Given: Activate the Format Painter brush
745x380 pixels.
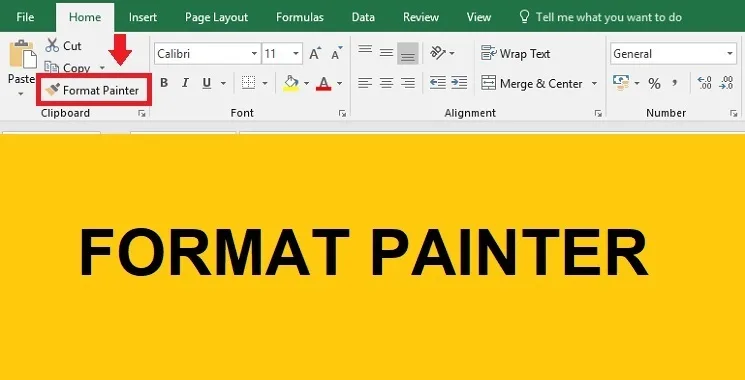Looking at the screenshot, I should tap(93, 90).
